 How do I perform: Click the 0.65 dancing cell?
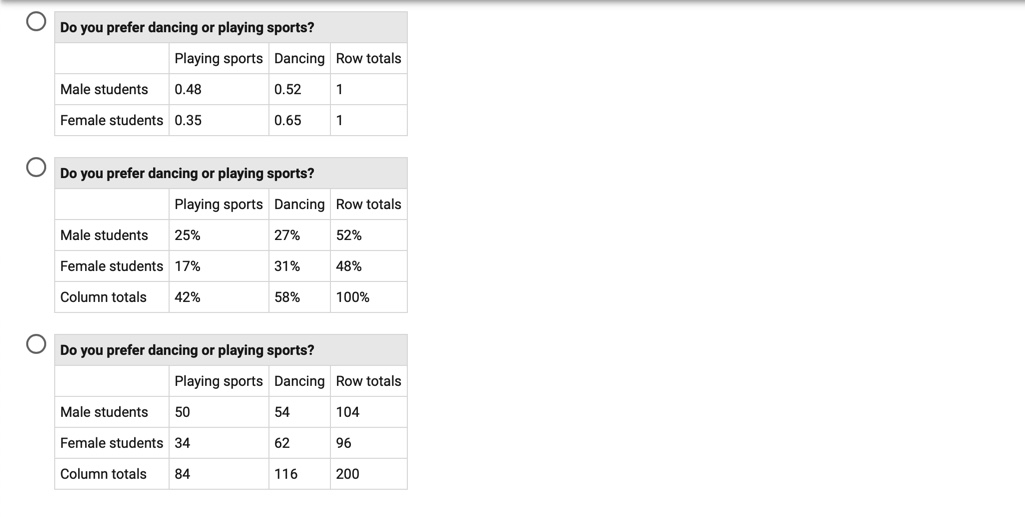click(287, 120)
